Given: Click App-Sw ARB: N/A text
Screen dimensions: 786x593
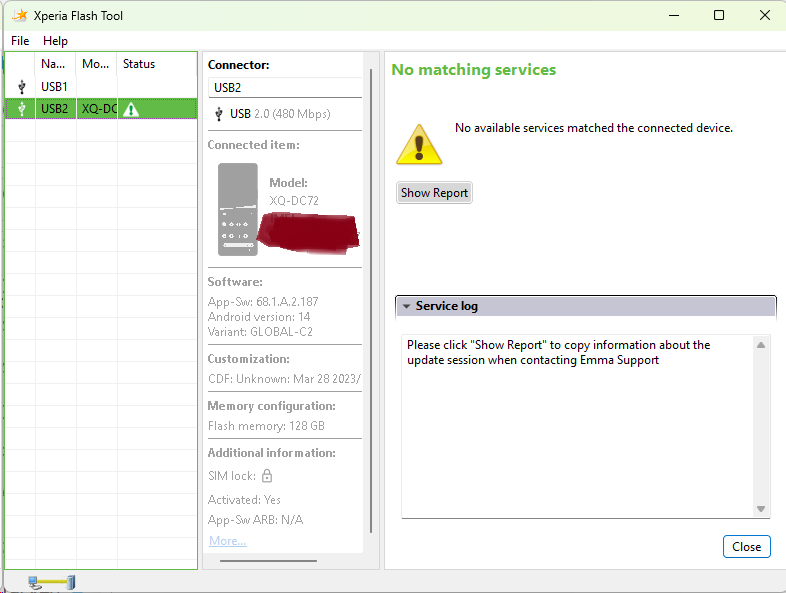Looking at the screenshot, I should (x=256, y=520).
